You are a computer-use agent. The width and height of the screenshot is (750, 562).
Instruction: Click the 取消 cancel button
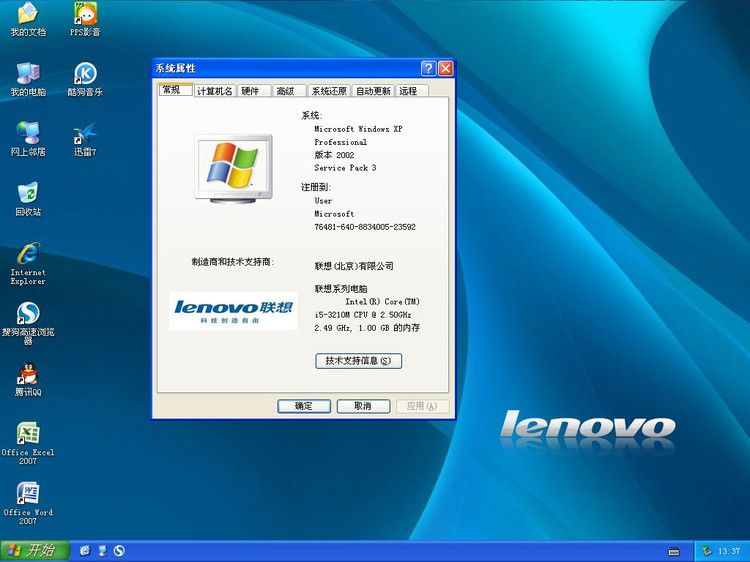[x=363, y=406]
